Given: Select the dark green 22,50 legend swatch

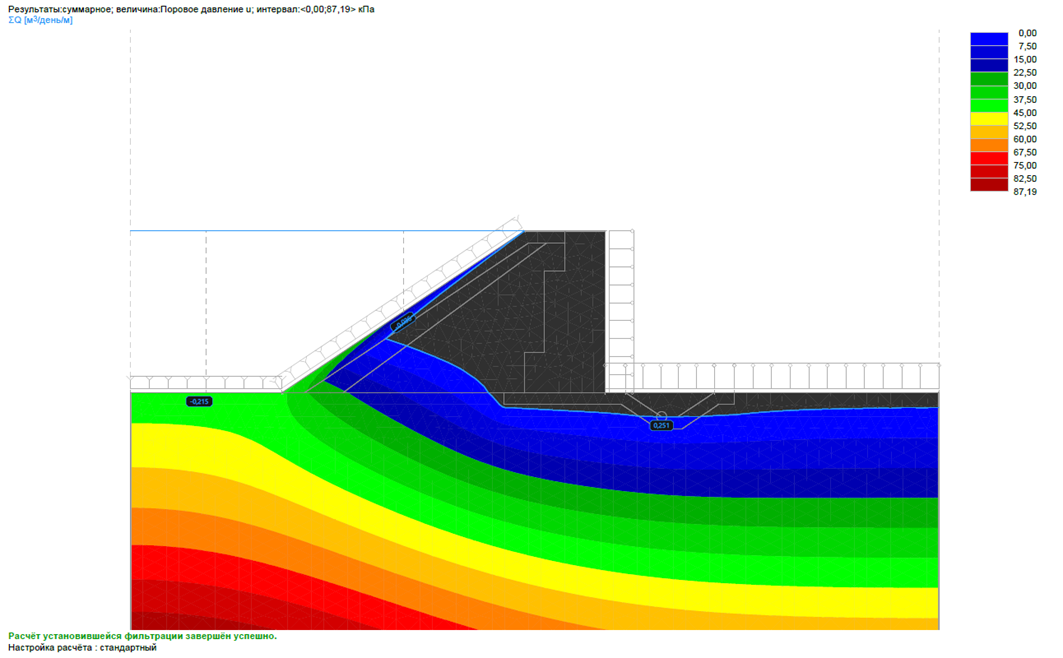Looking at the screenshot, I should (x=989, y=79).
